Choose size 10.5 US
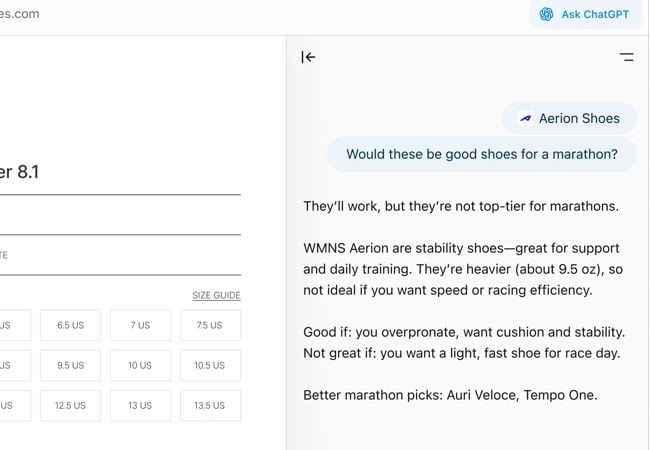This screenshot has width=650, height=450. click(210, 365)
